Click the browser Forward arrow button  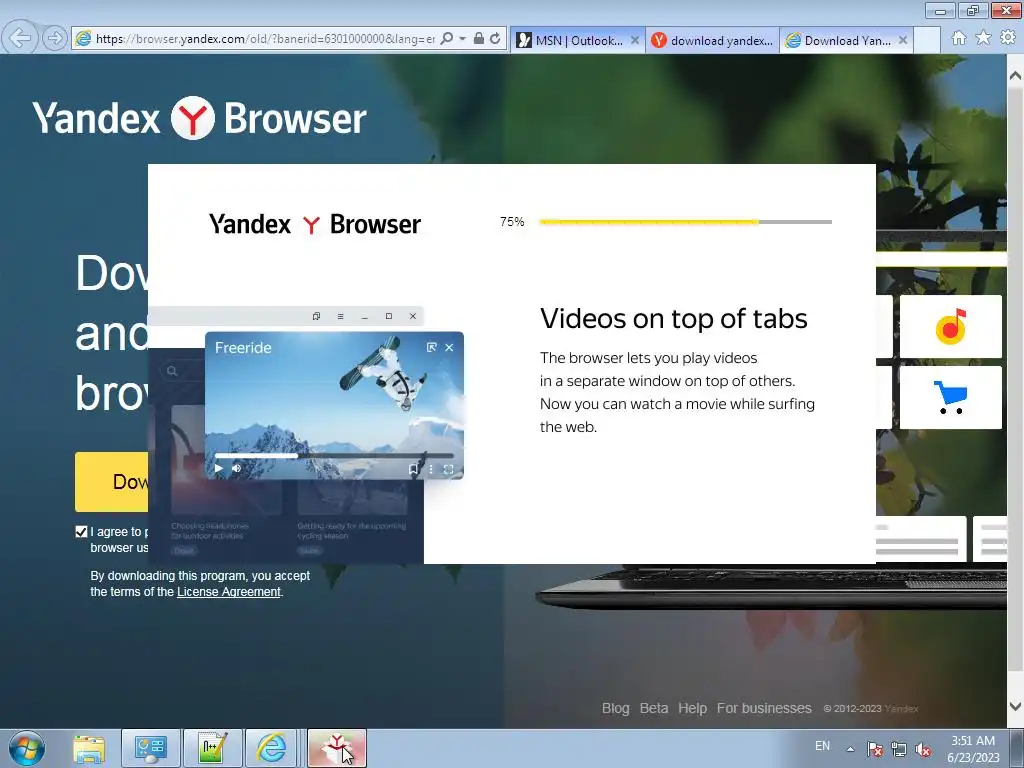pyautogui.click(x=55, y=39)
